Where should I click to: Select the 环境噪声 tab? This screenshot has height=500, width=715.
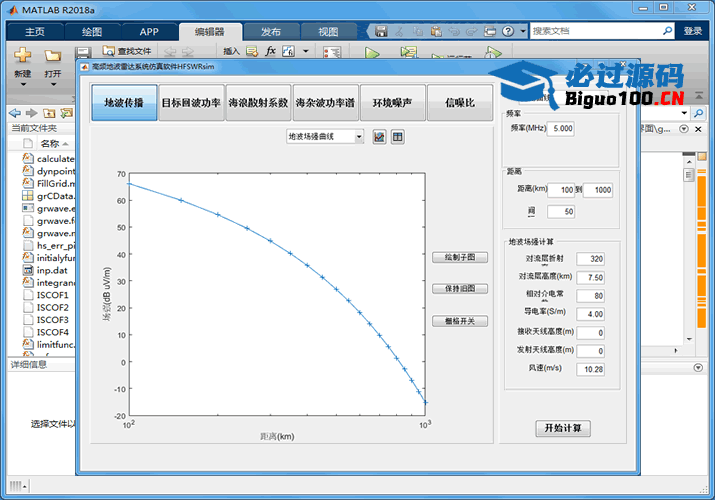click(393, 103)
